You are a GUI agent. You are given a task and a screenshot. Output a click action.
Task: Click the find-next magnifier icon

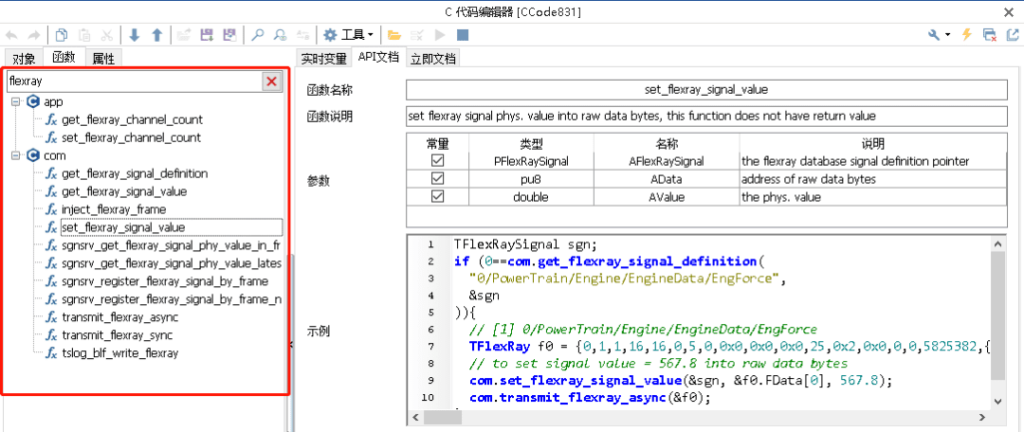(x=280, y=35)
